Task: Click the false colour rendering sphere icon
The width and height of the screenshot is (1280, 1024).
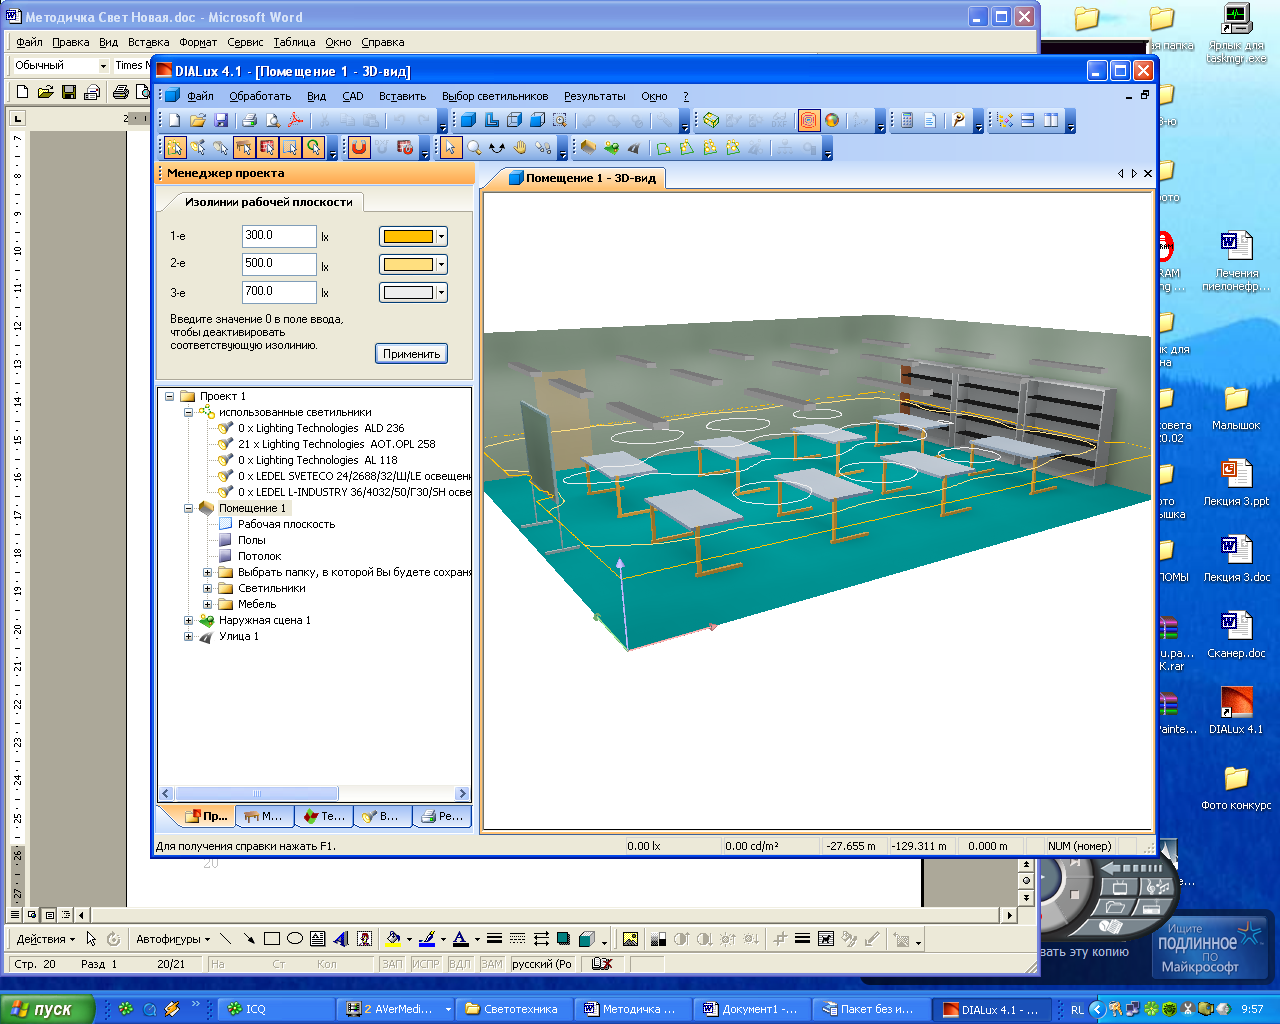Action: pos(832,120)
